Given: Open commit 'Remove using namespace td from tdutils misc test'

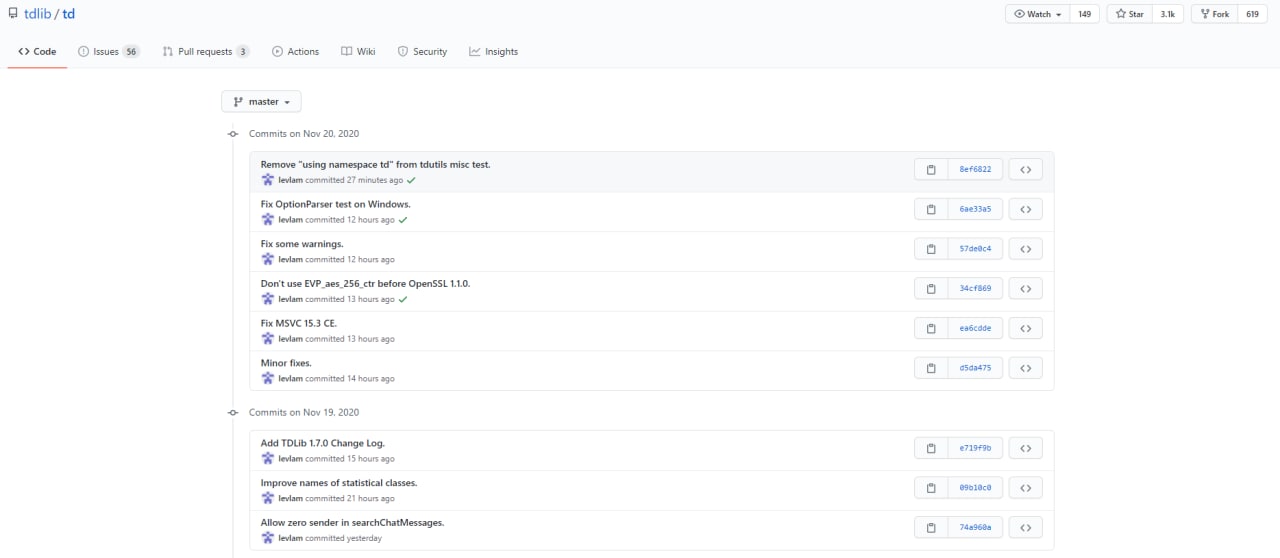Looking at the screenshot, I should click(375, 164).
